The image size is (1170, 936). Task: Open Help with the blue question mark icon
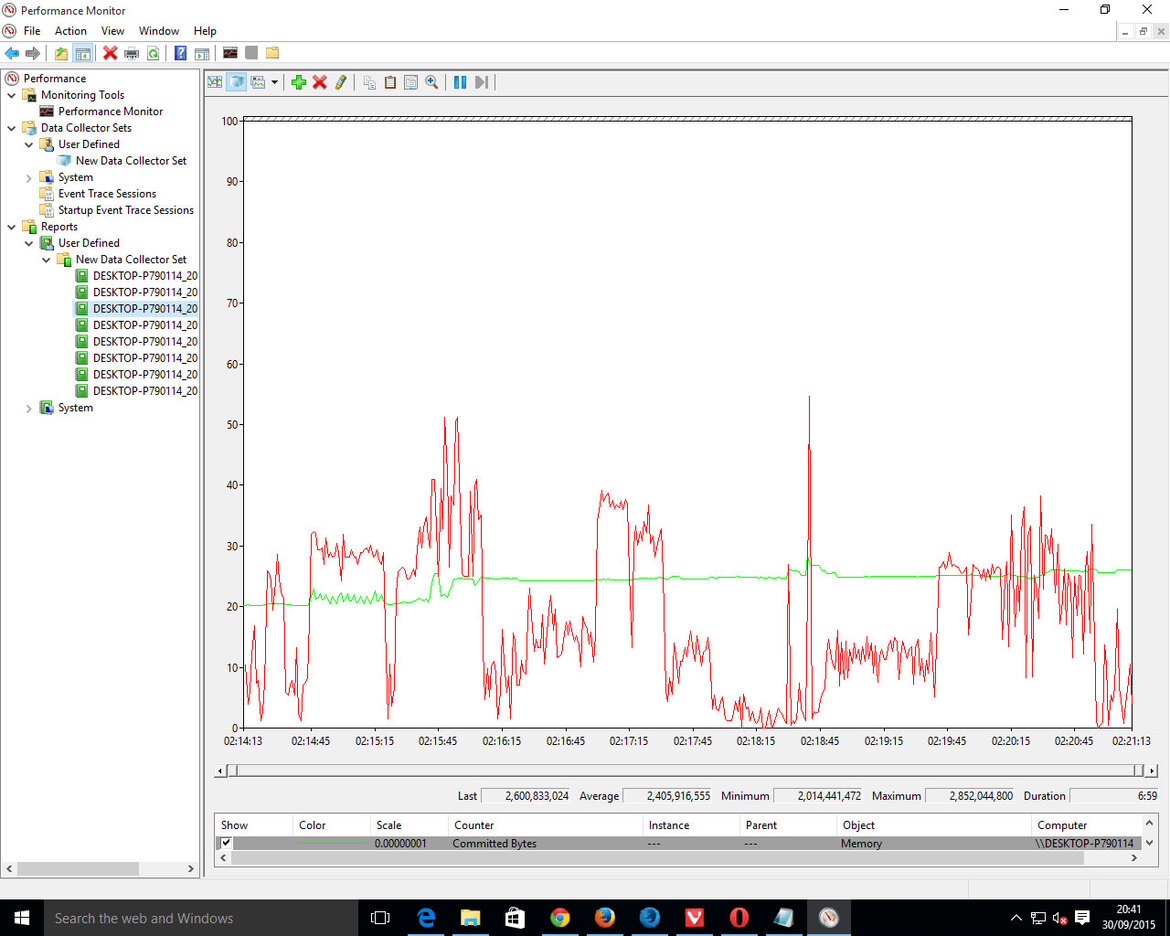pos(181,53)
